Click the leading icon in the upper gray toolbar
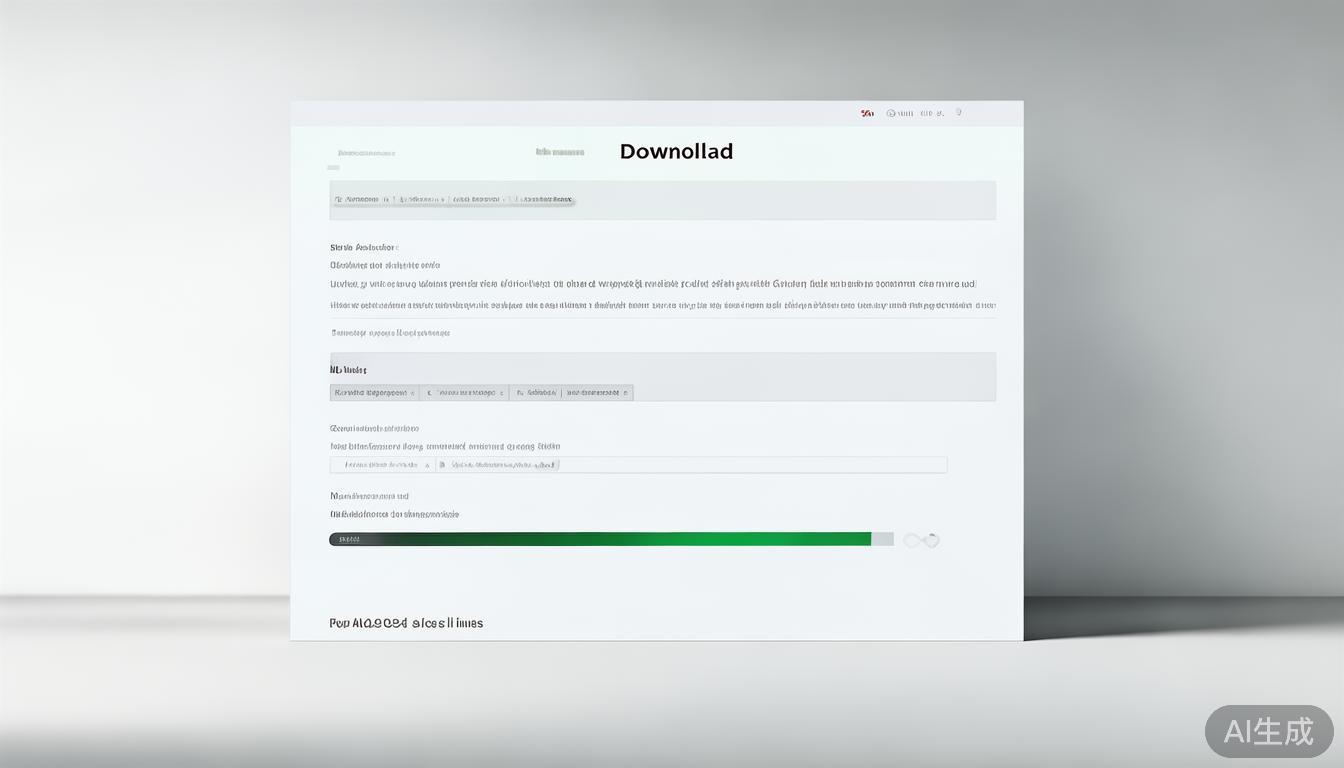Image resolution: width=1344 pixels, height=768 pixels. point(338,200)
